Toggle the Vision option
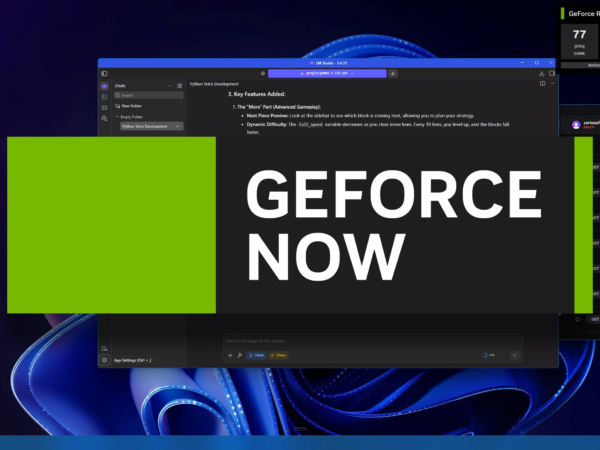Viewport: 600px width, 450px height. pyautogui.click(x=278, y=355)
